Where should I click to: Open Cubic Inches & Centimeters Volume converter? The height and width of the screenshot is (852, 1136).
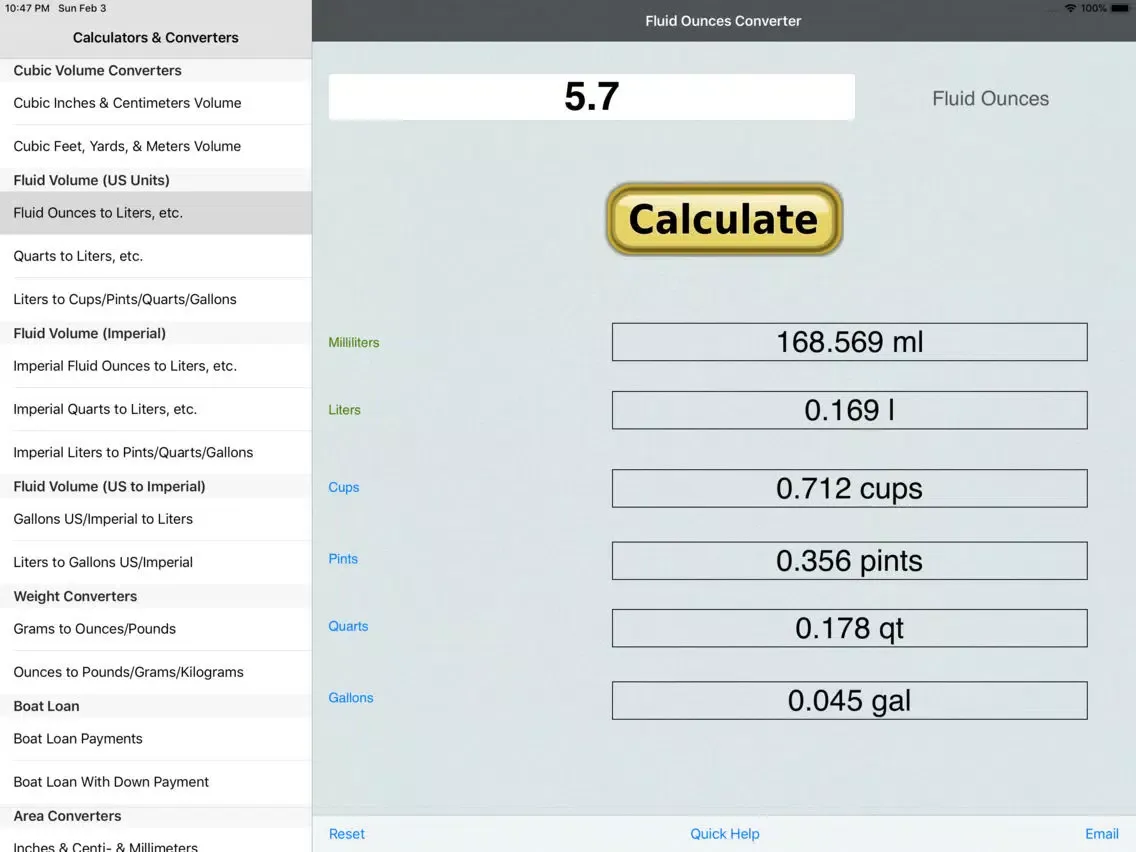point(156,103)
